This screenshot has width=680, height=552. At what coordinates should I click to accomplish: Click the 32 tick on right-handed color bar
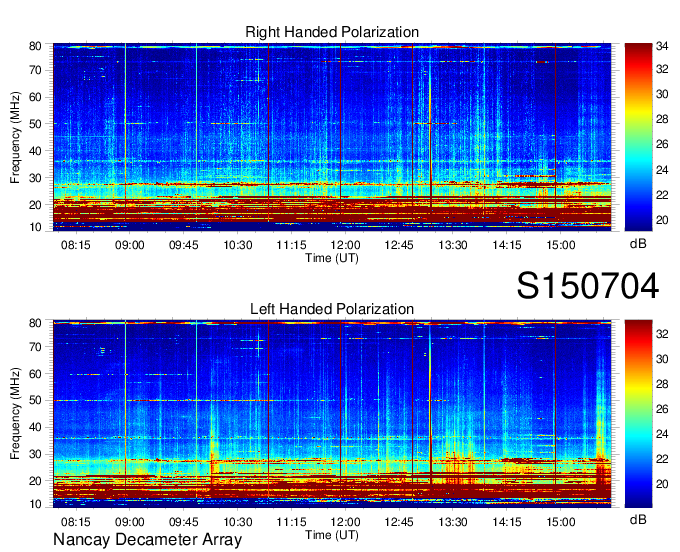[662, 69]
